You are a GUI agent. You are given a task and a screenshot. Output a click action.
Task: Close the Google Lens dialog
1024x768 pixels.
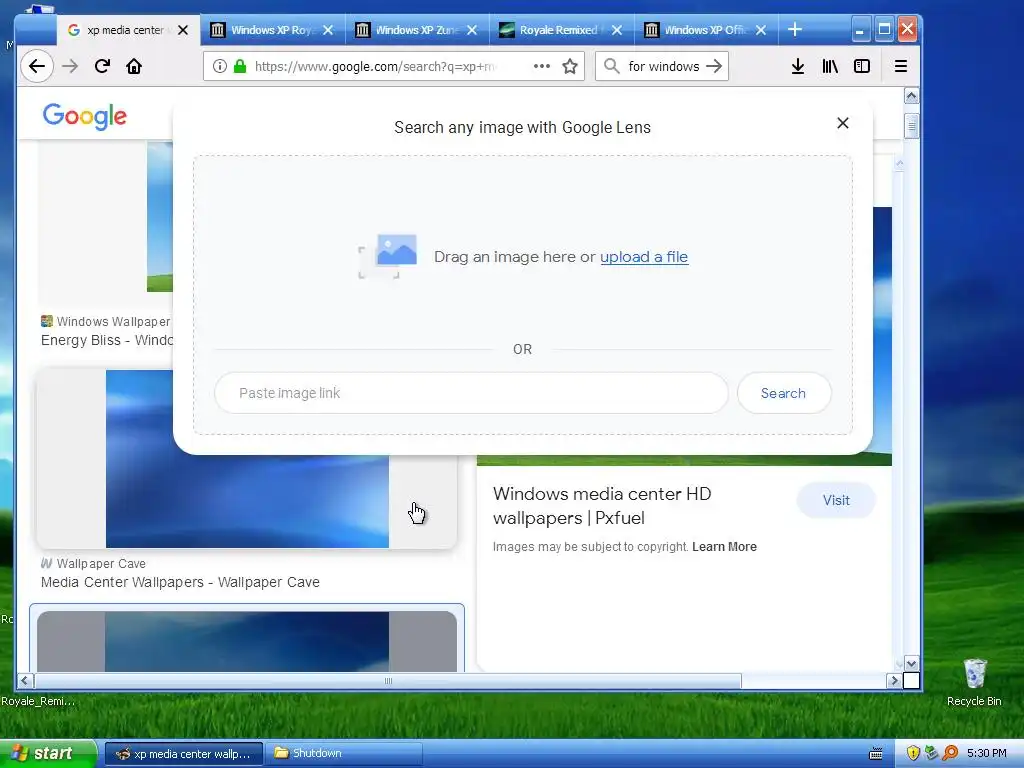[843, 123]
